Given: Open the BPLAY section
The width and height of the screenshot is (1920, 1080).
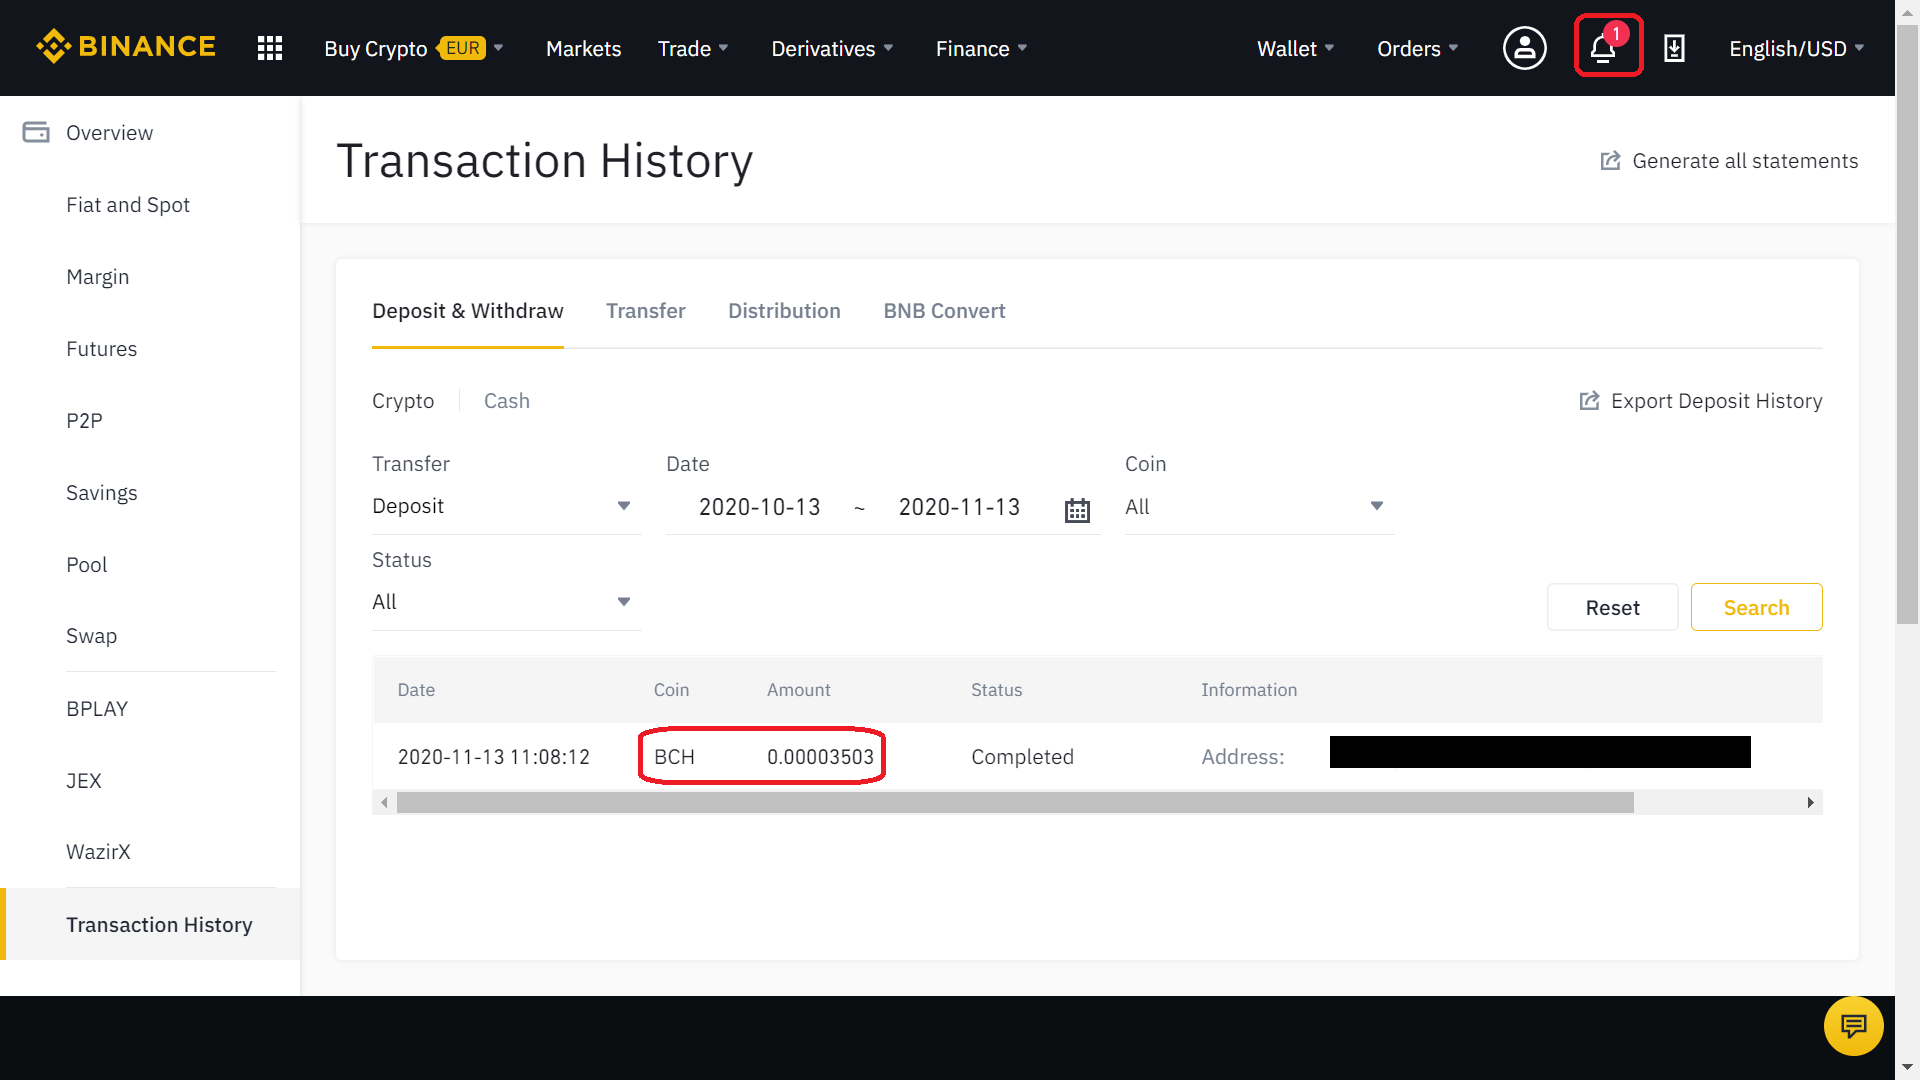Looking at the screenshot, I should pos(97,709).
